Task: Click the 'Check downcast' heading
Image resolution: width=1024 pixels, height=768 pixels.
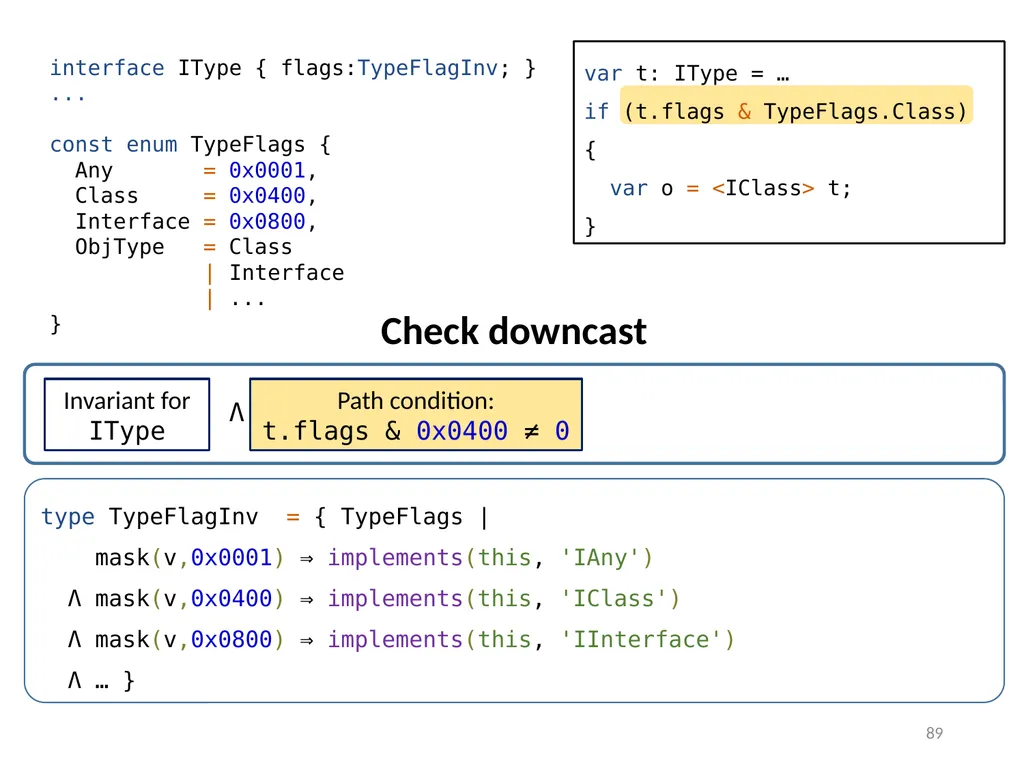Action: [513, 331]
